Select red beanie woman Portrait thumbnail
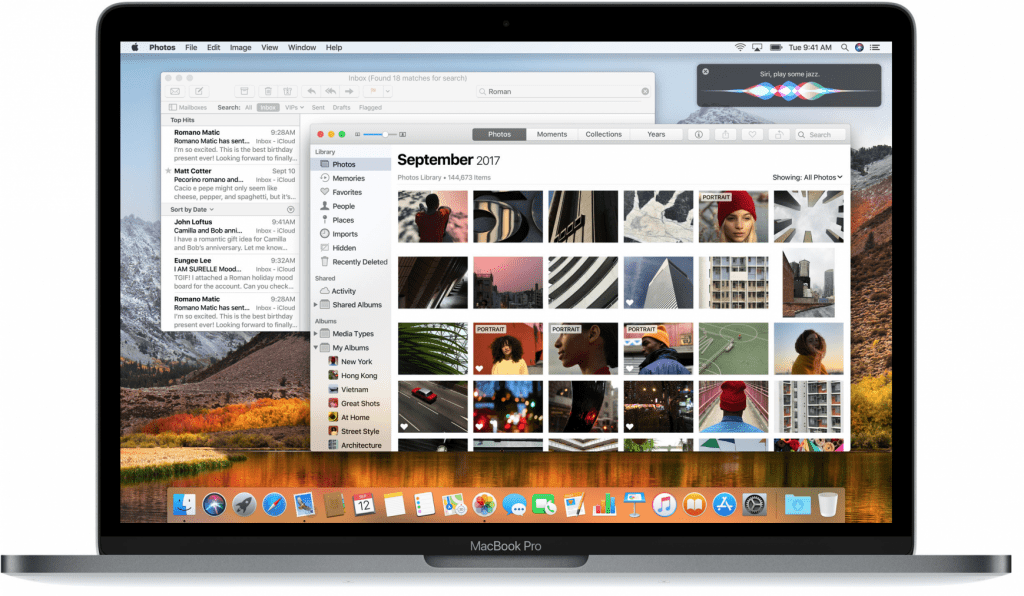This screenshot has height=596, width=1024. pos(733,217)
